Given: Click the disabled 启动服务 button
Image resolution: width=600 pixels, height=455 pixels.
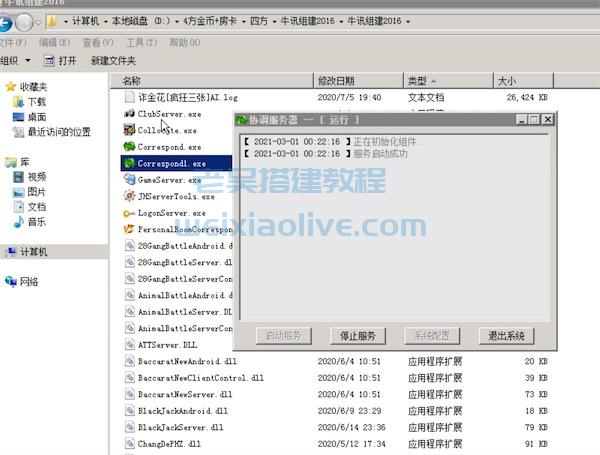Looking at the screenshot, I should tap(284, 336).
